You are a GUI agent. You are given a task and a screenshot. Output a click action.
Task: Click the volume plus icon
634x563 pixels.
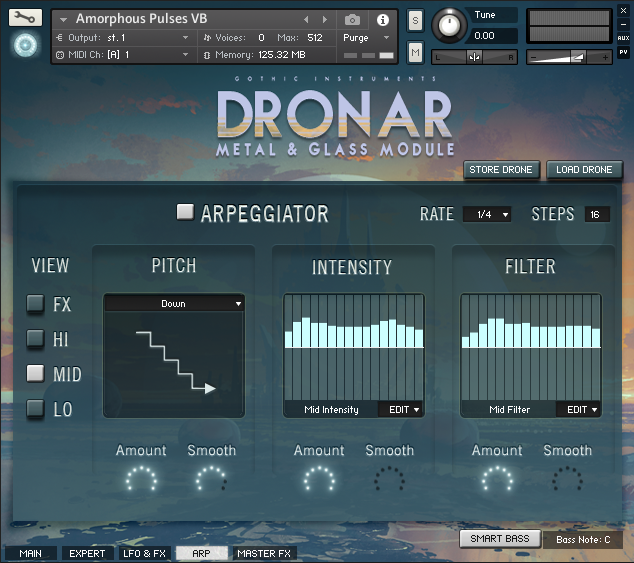(x=605, y=57)
